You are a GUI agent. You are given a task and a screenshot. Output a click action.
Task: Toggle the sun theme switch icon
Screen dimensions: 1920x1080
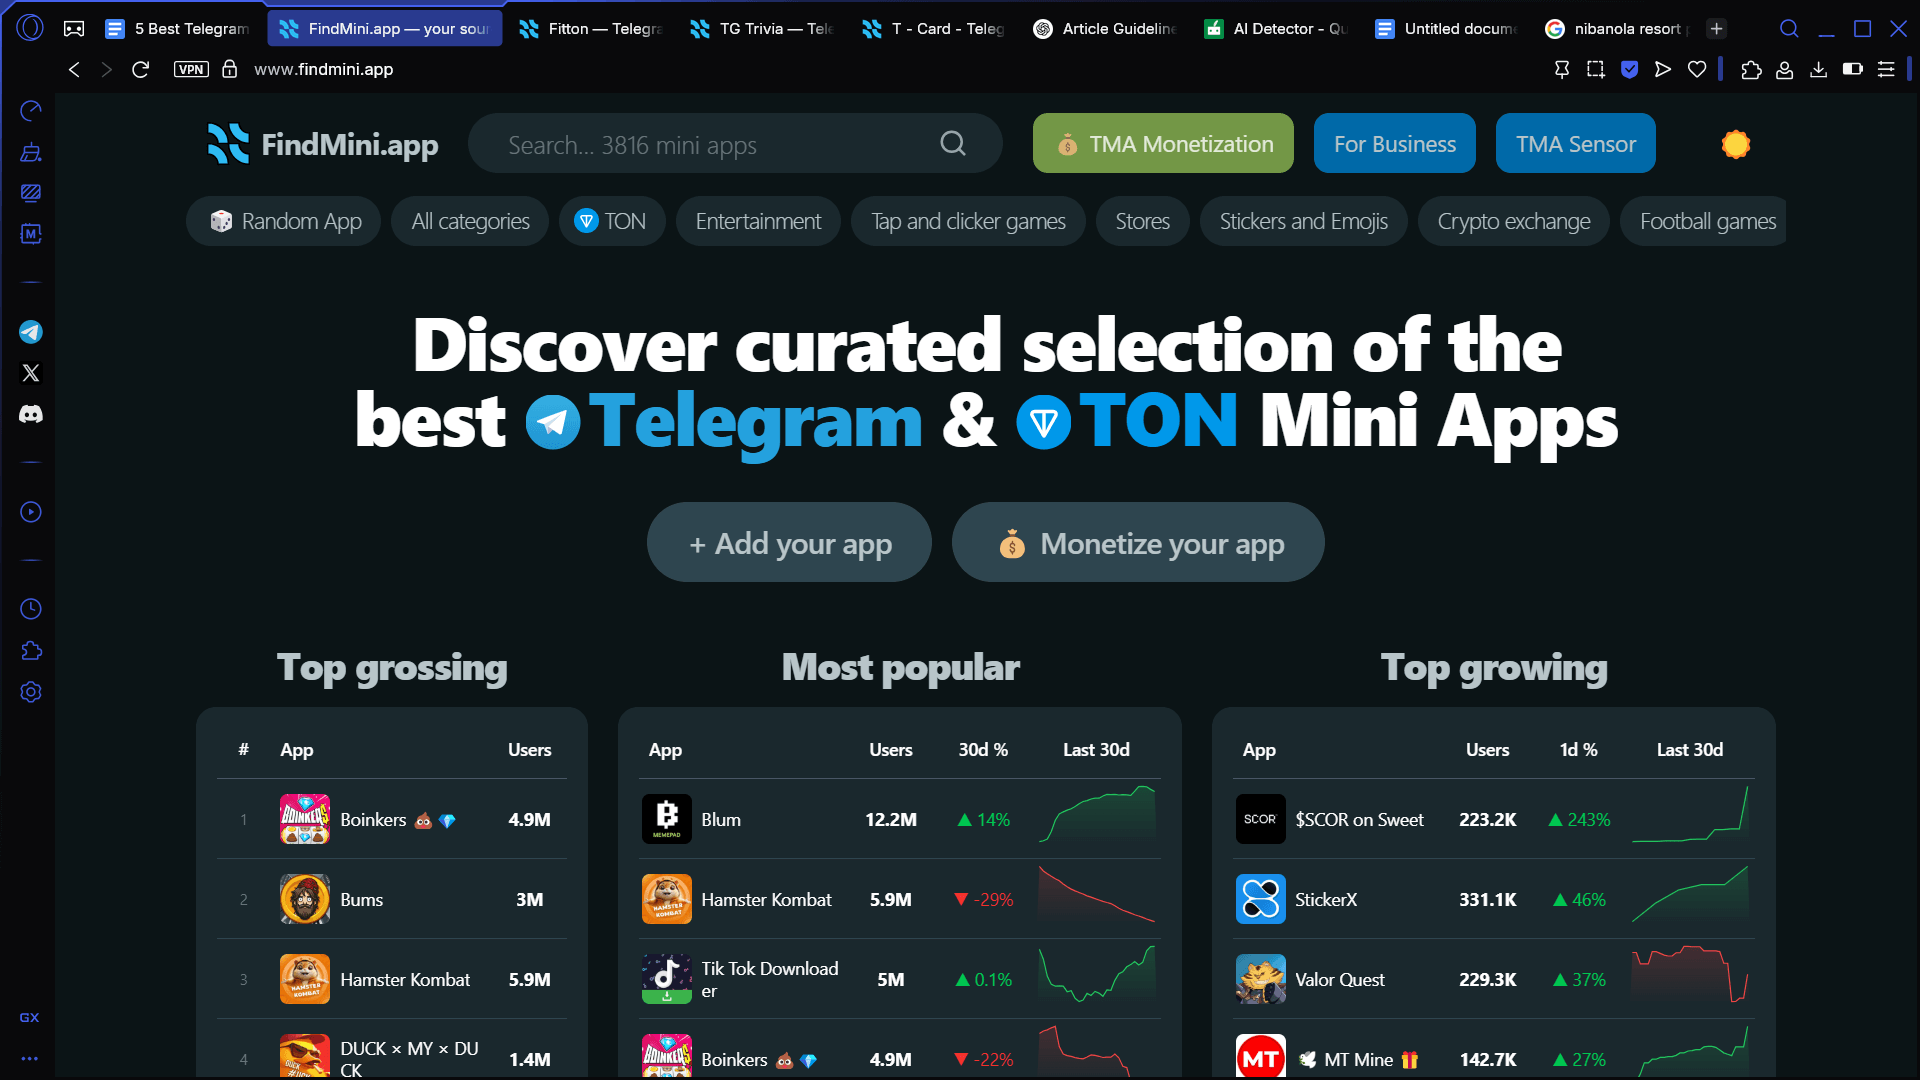1735,144
